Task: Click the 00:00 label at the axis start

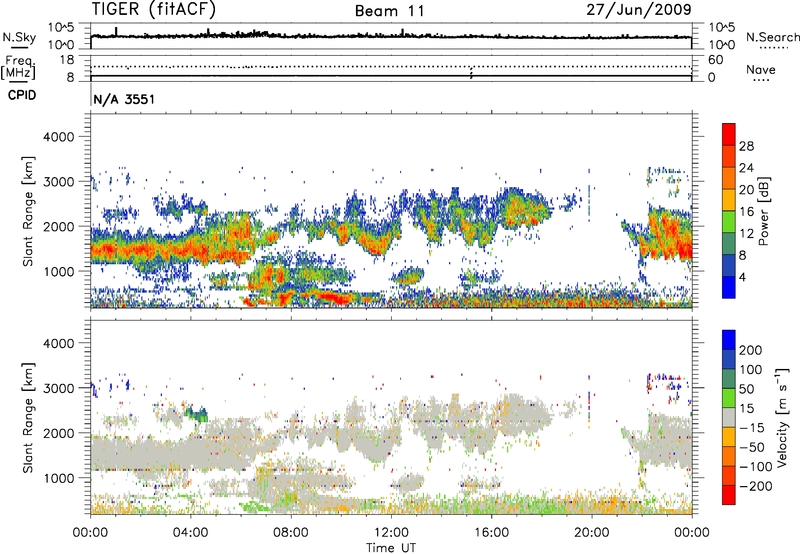Action: point(90,533)
